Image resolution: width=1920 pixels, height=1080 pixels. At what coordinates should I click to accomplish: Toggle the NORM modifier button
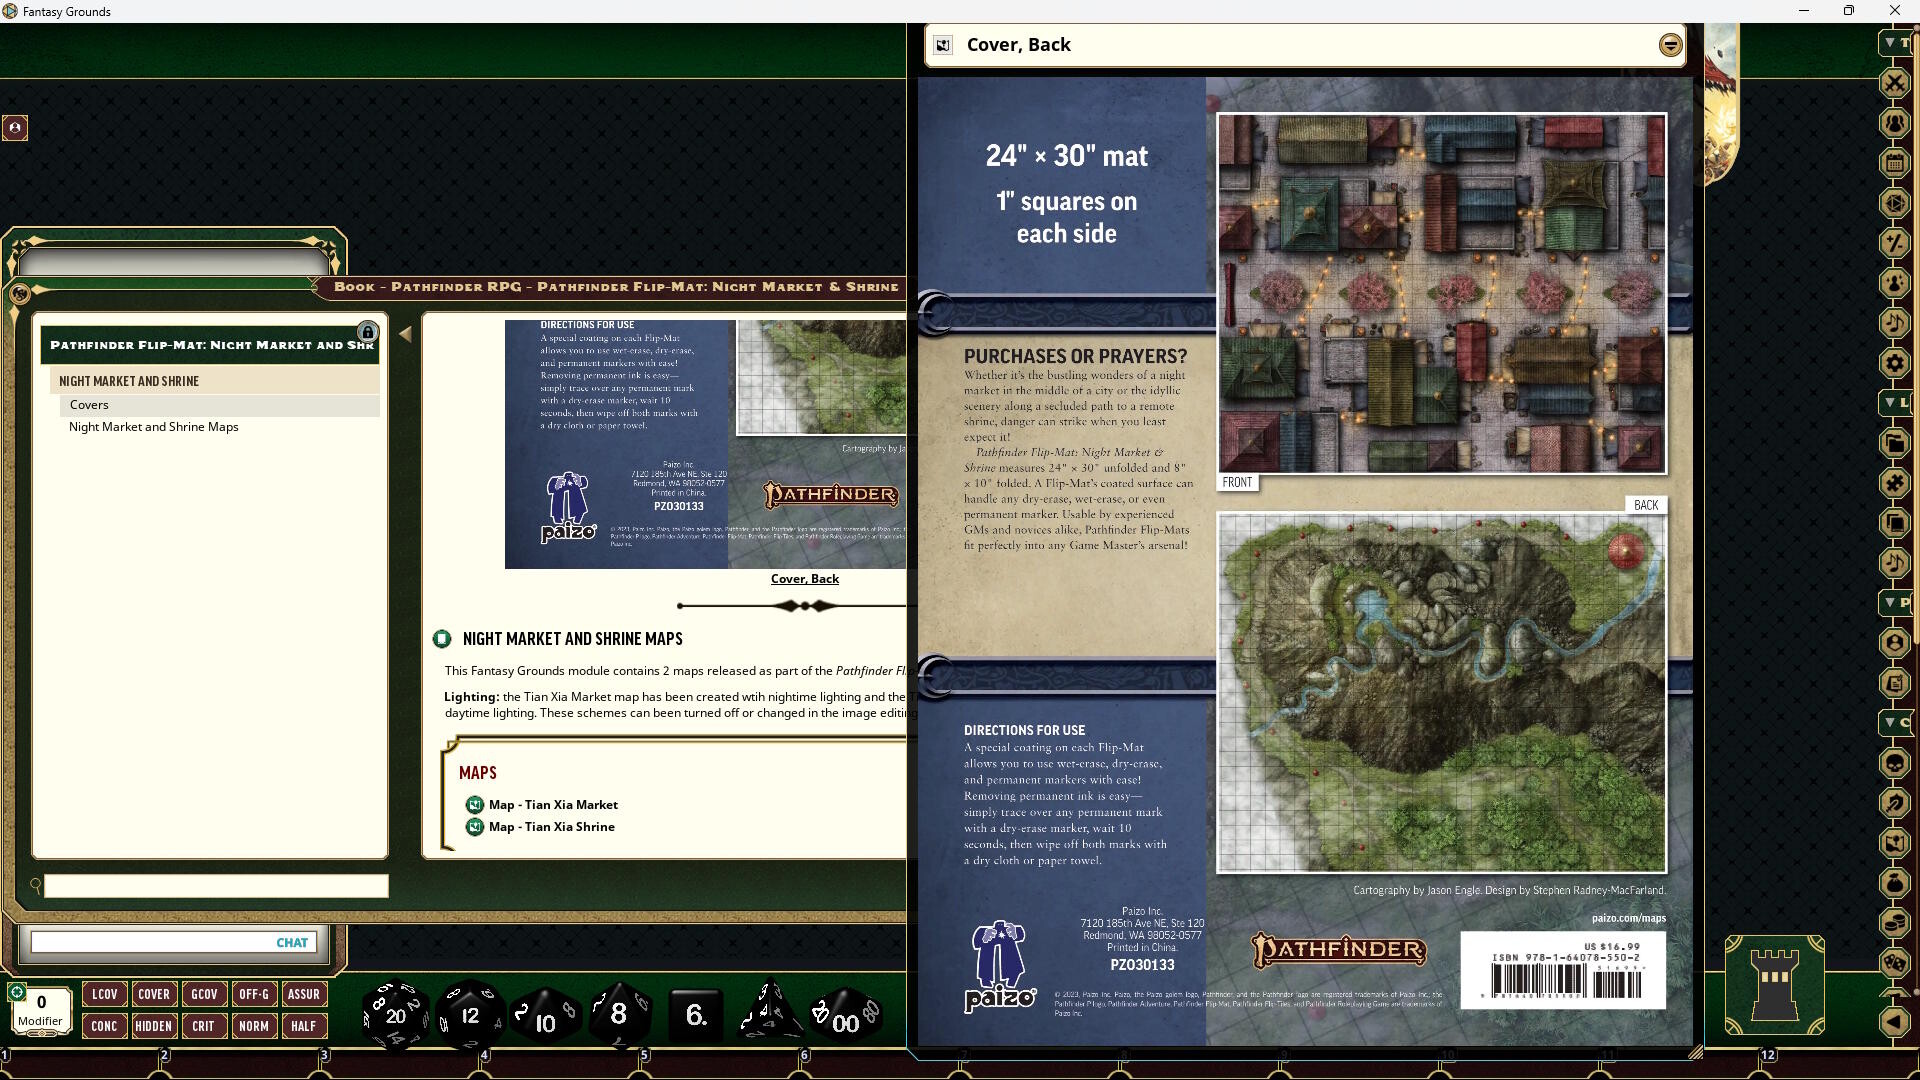click(x=254, y=1026)
